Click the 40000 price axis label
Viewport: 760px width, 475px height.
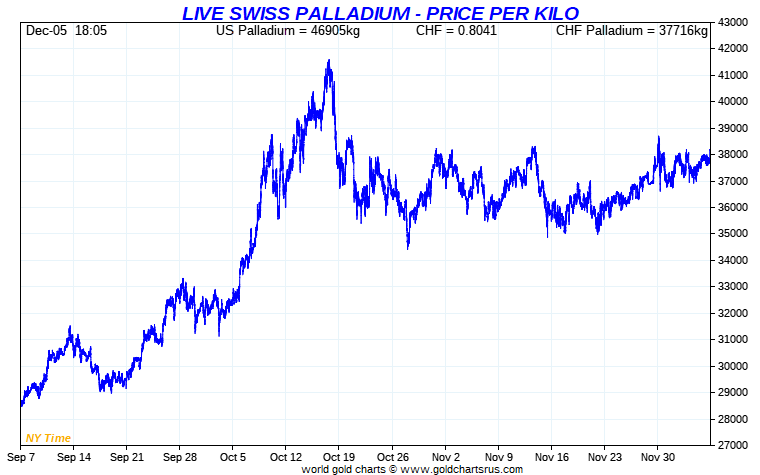coord(732,101)
